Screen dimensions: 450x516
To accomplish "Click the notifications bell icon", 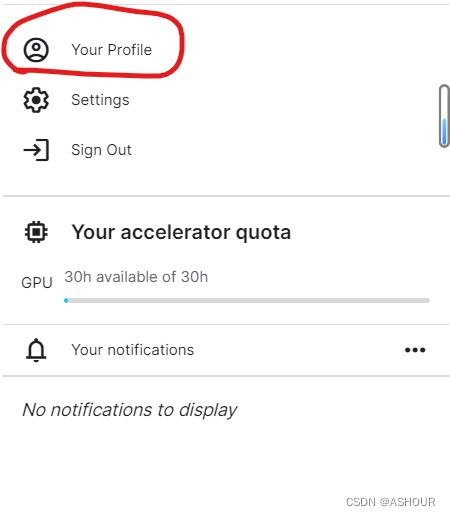I will [x=36, y=350].
